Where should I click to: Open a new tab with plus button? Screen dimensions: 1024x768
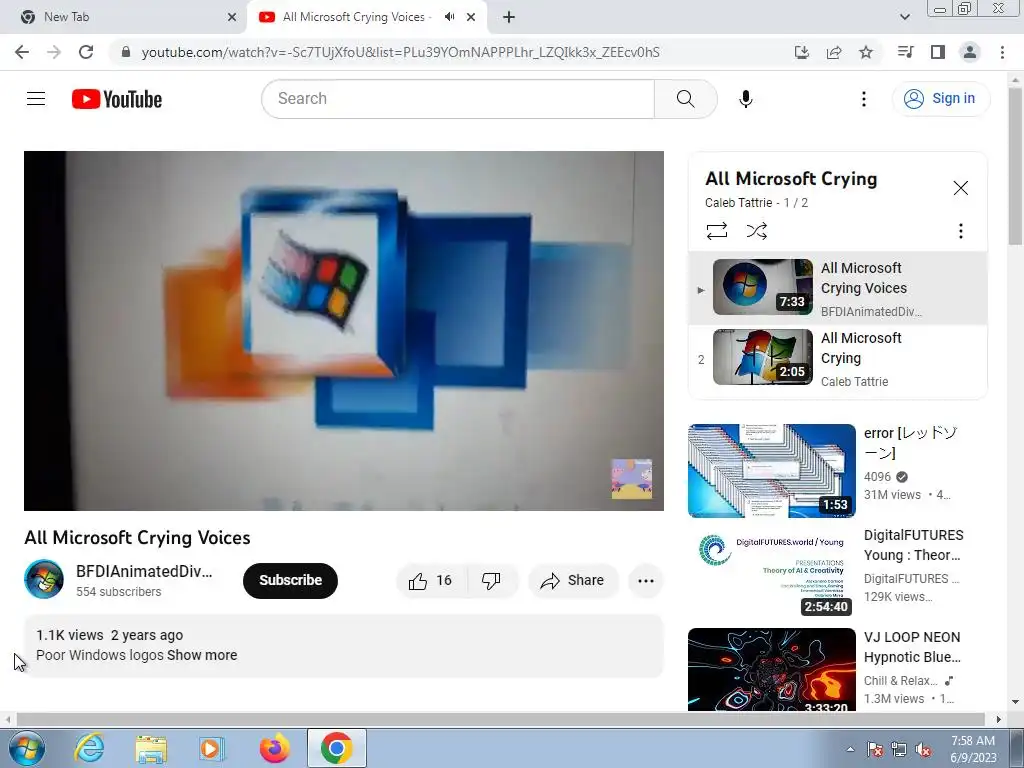[509, 17]
